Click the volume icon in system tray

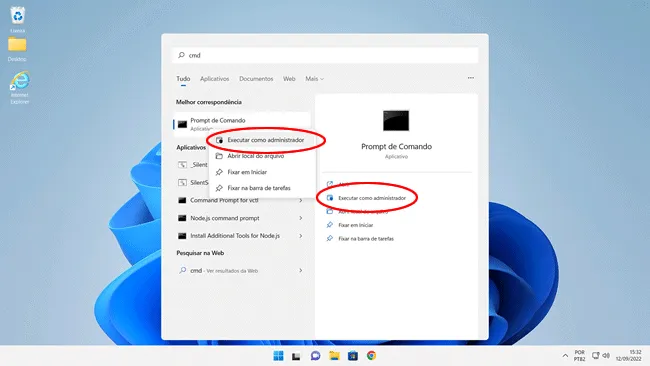tap(606, 355)
